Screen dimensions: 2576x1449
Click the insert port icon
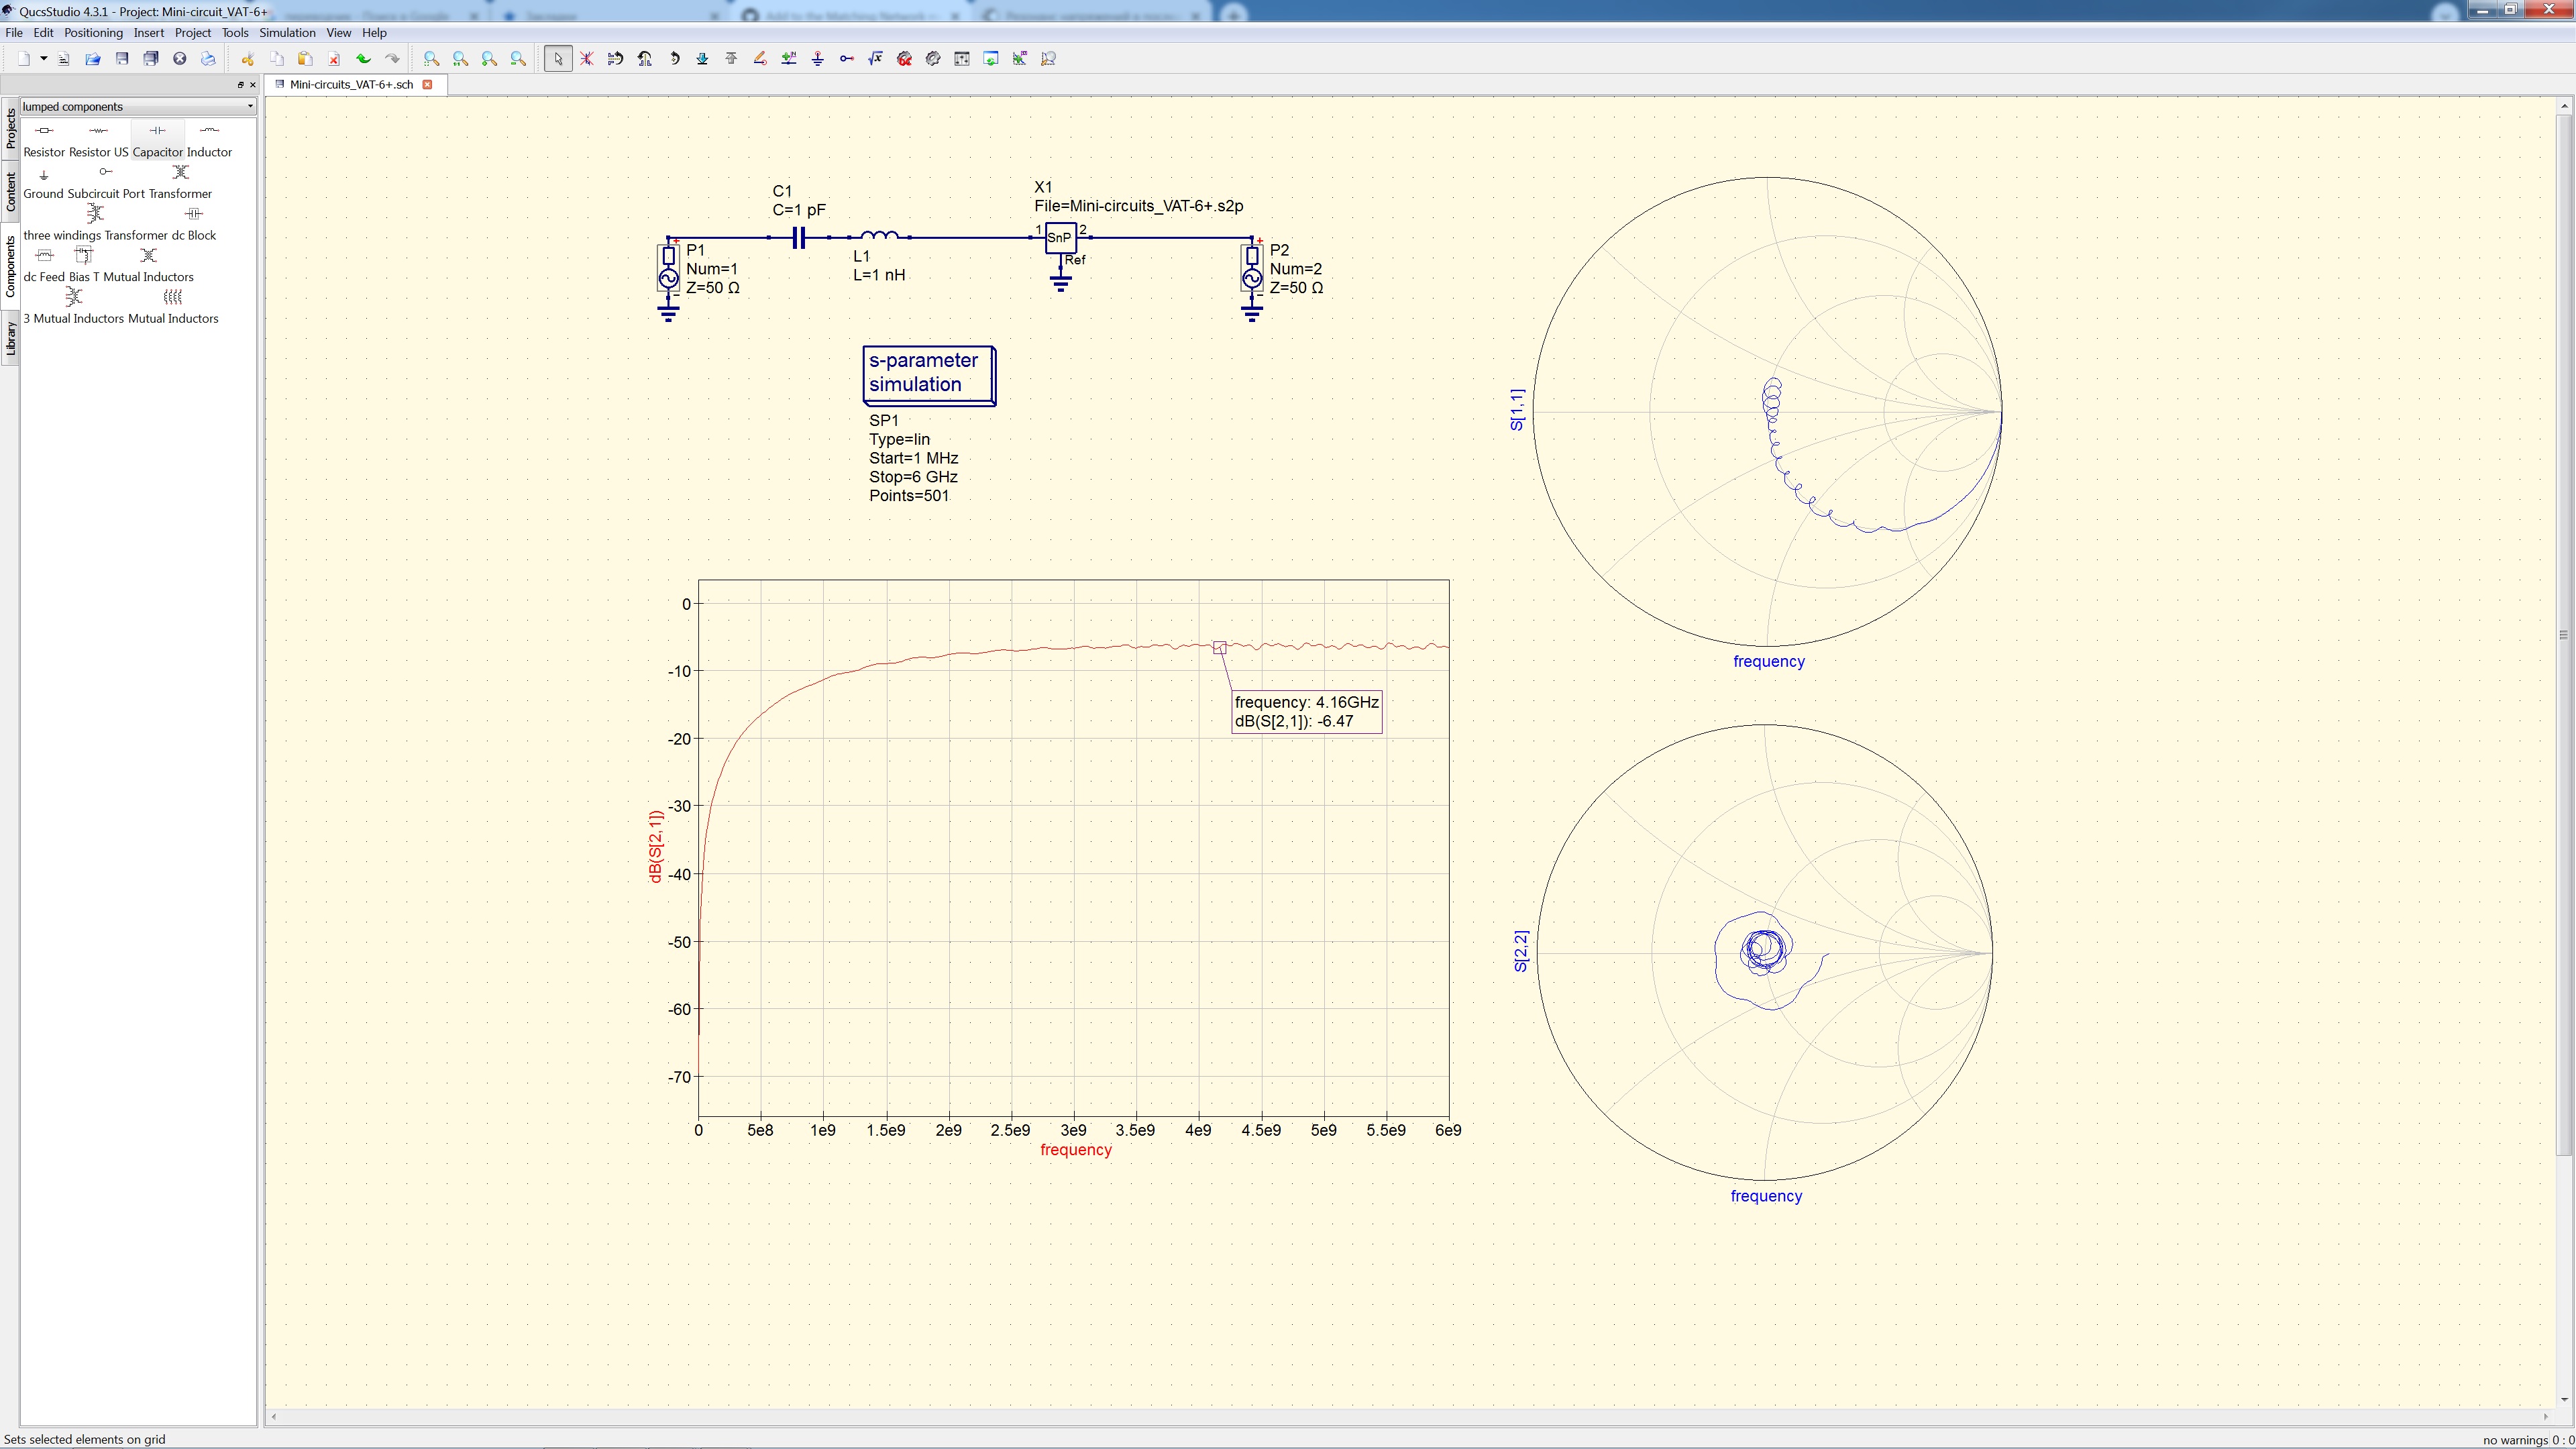tap(847, 59)
